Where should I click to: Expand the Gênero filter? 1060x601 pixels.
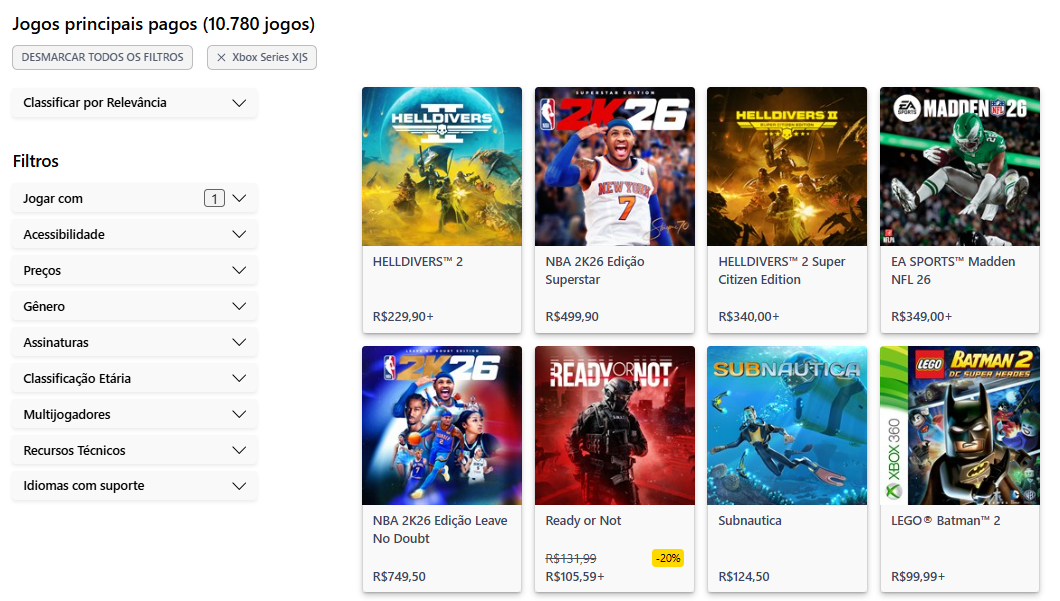point(135,306)
